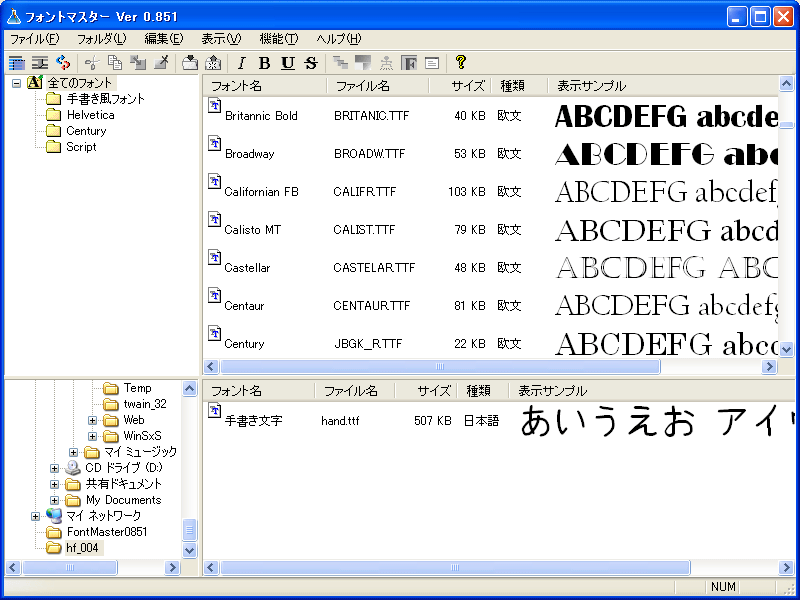Image resolution: width=800 pixels, height=600 pixels.
Task: Click the yellow question mark help icon
Action: point(461,62)
